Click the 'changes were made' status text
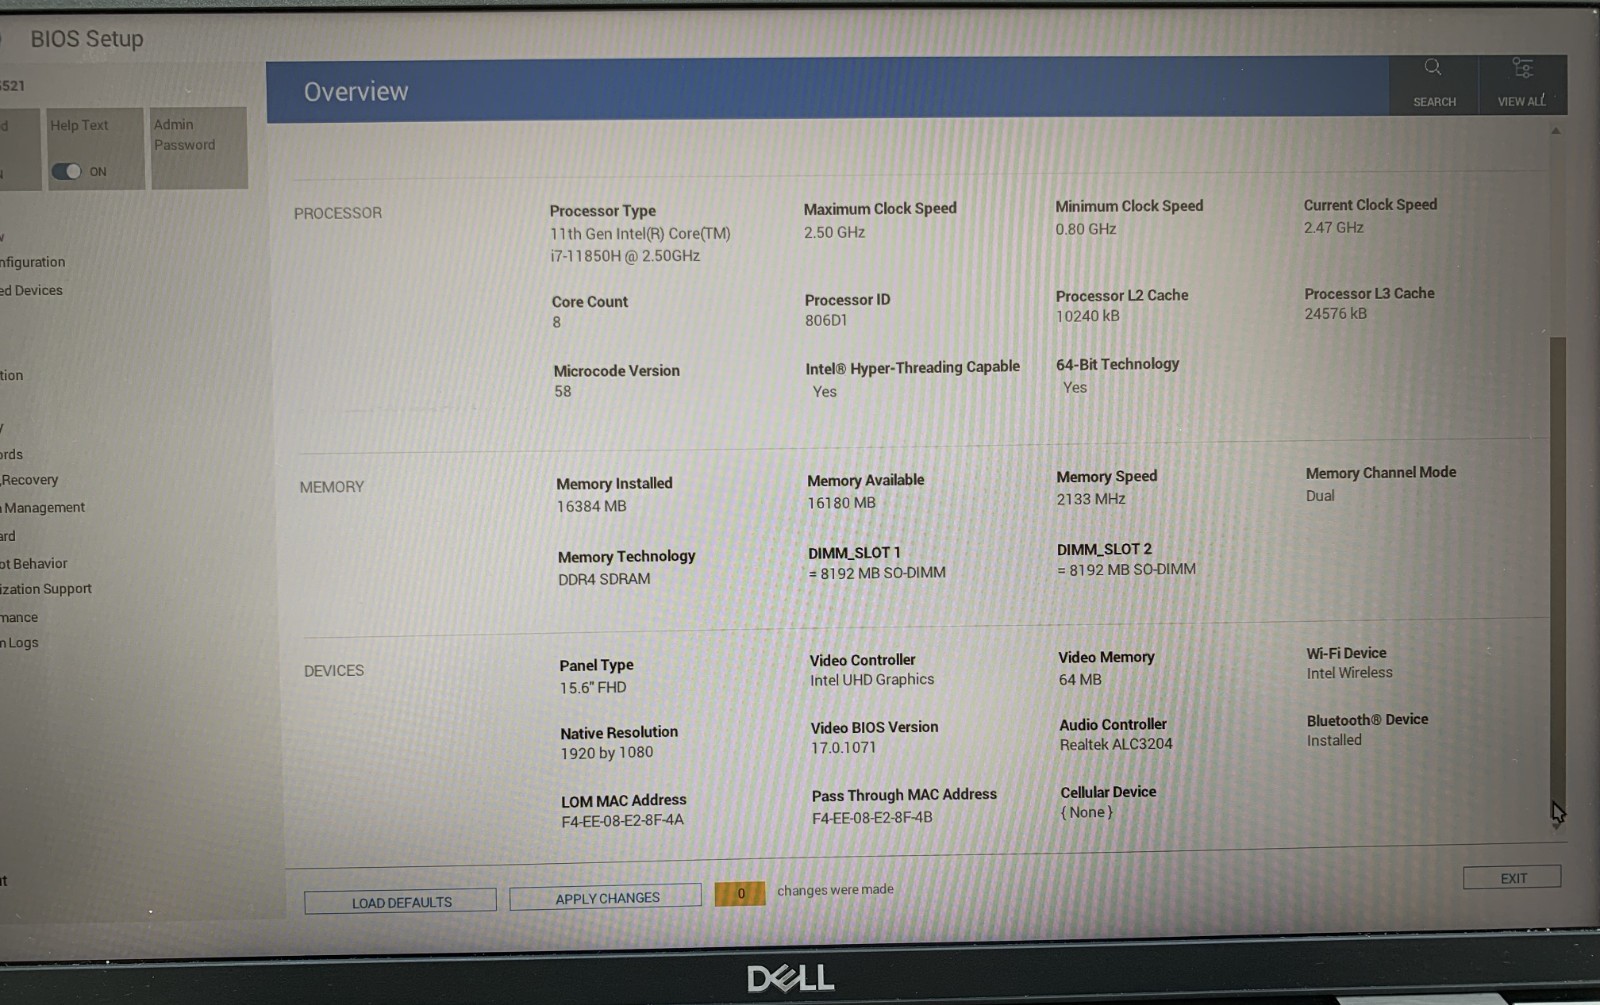The height and width of the screenshot is (1005, 1600). (x=835, y=890)
